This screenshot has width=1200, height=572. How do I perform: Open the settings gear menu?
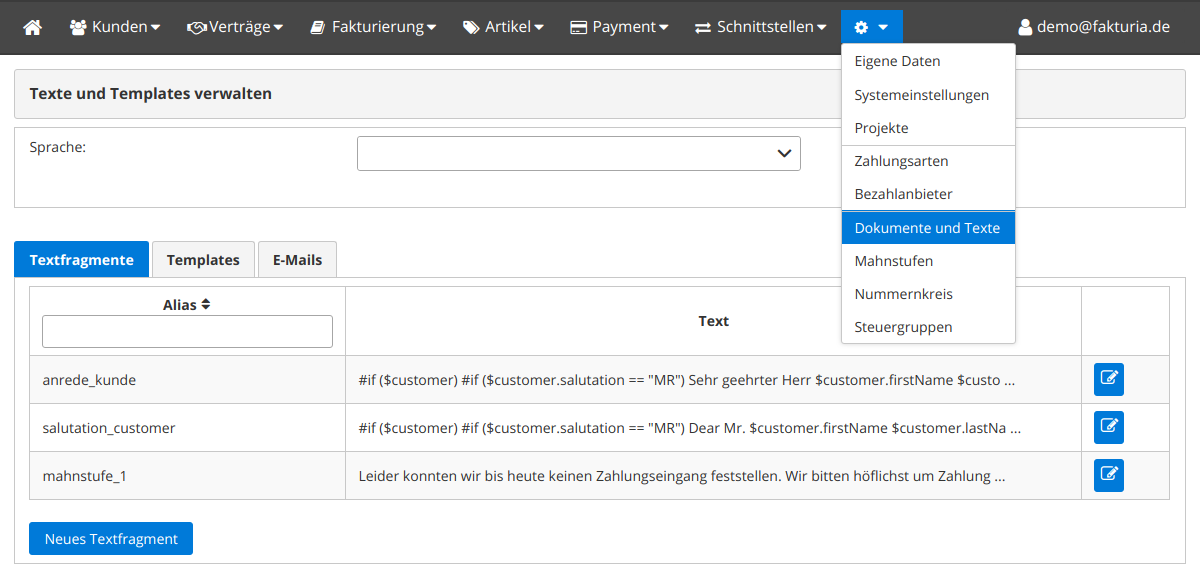(871, 27)
